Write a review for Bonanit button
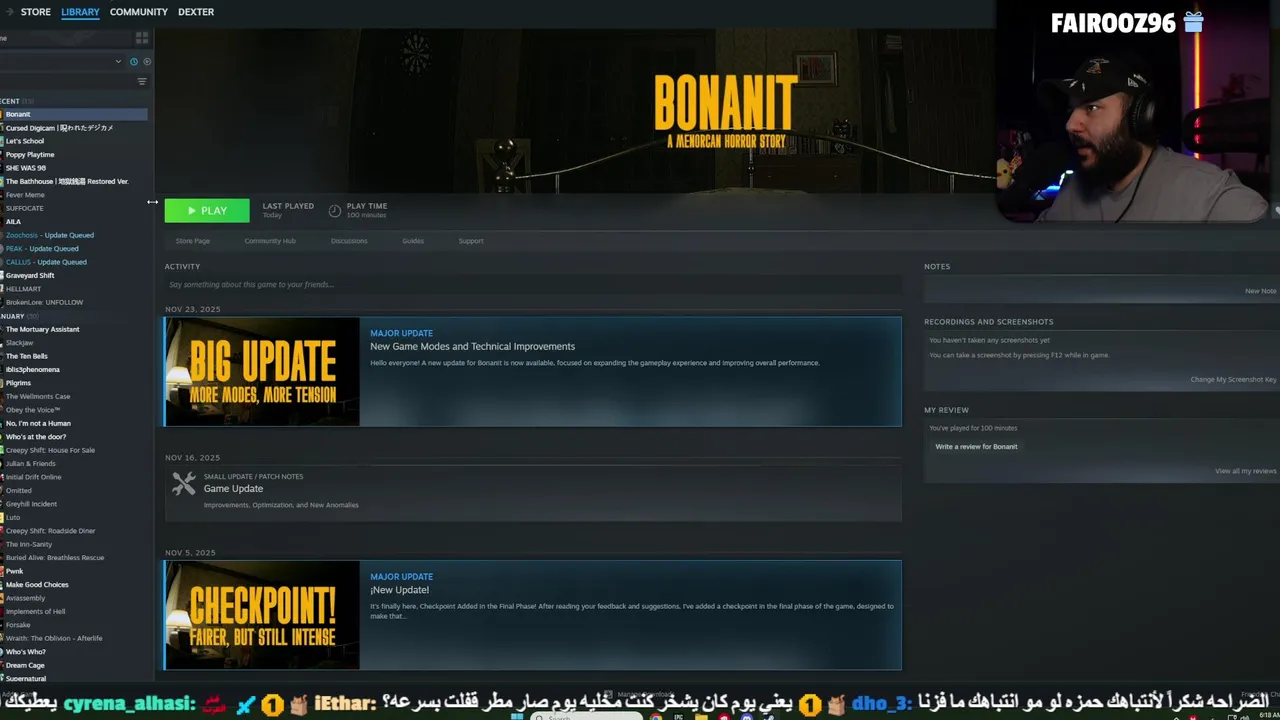The width and height of the screenshot is (1280, 720). pyautogui.click(x=976, y=447)
